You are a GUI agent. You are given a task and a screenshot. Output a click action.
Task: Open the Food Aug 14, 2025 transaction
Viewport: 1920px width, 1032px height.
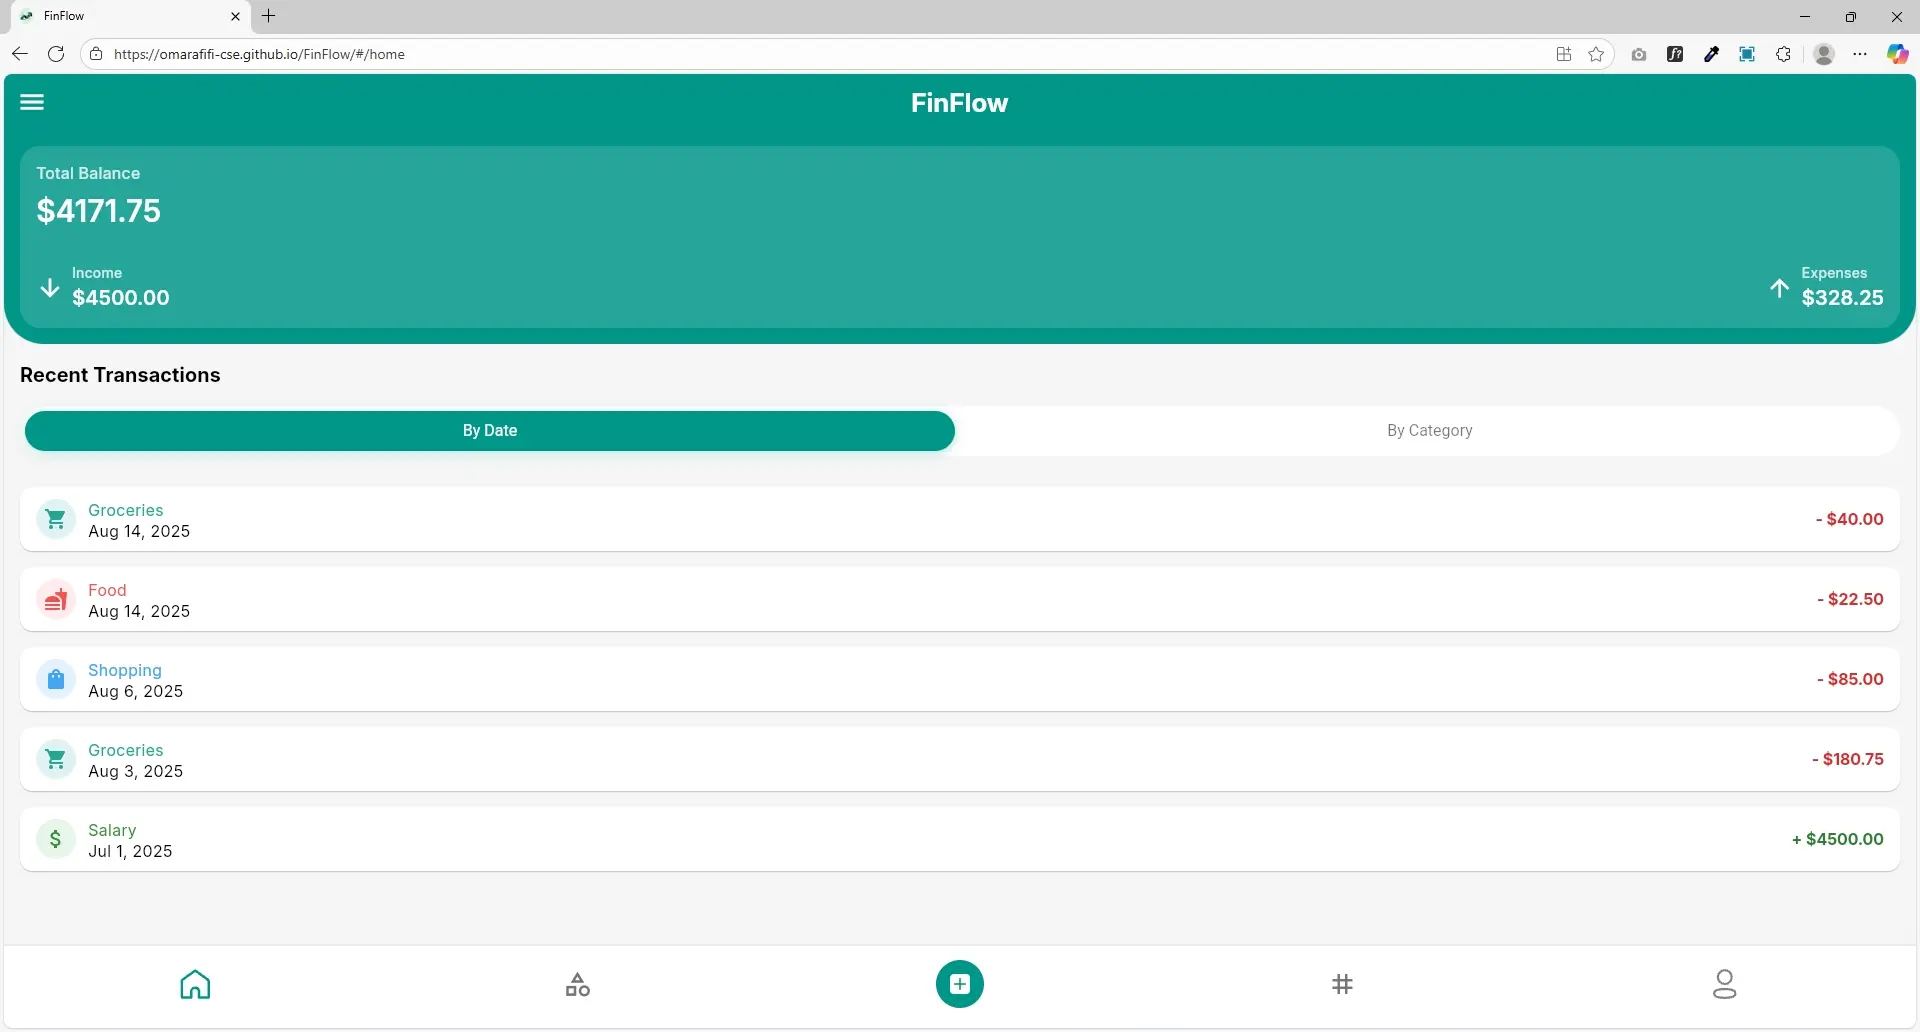[960, 599]
